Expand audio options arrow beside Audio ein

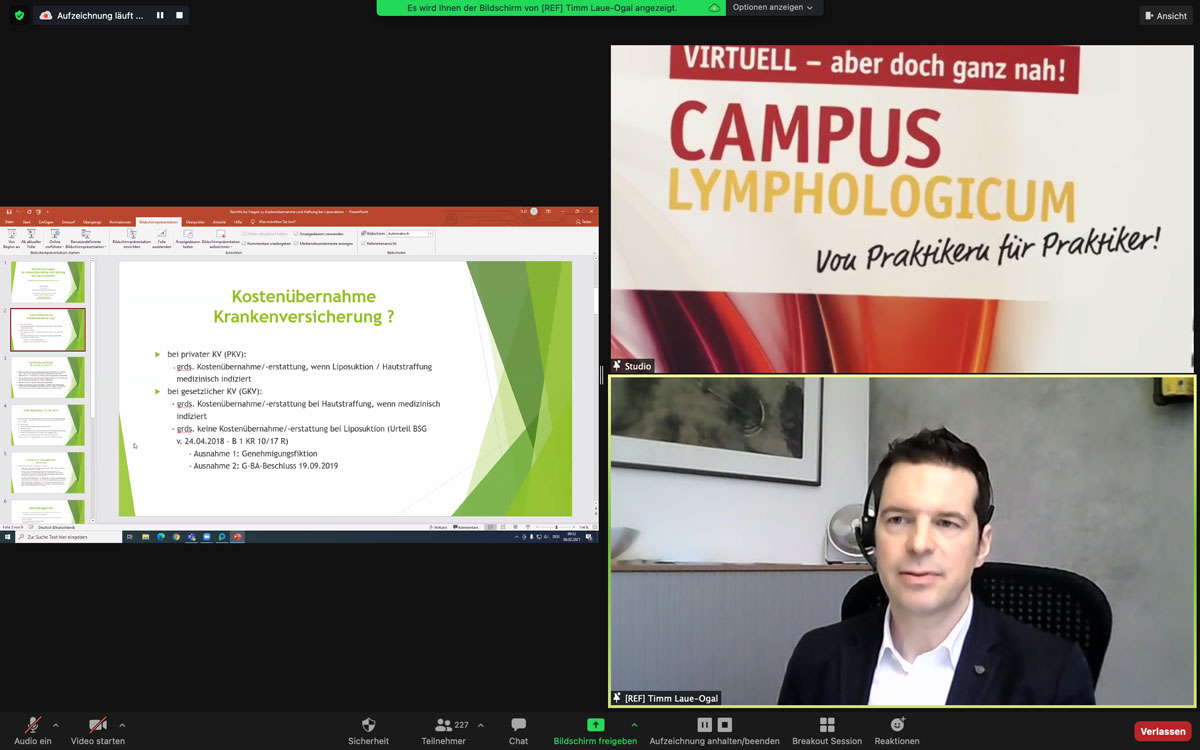55,725
